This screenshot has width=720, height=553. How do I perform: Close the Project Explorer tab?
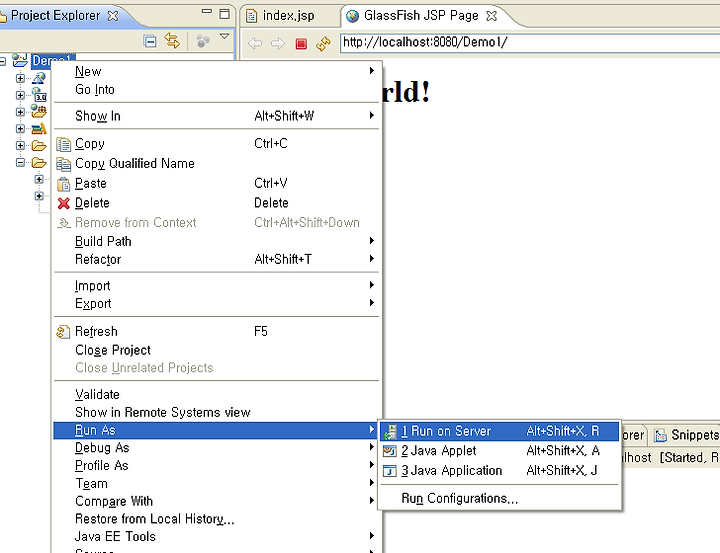tap(112, 16)
